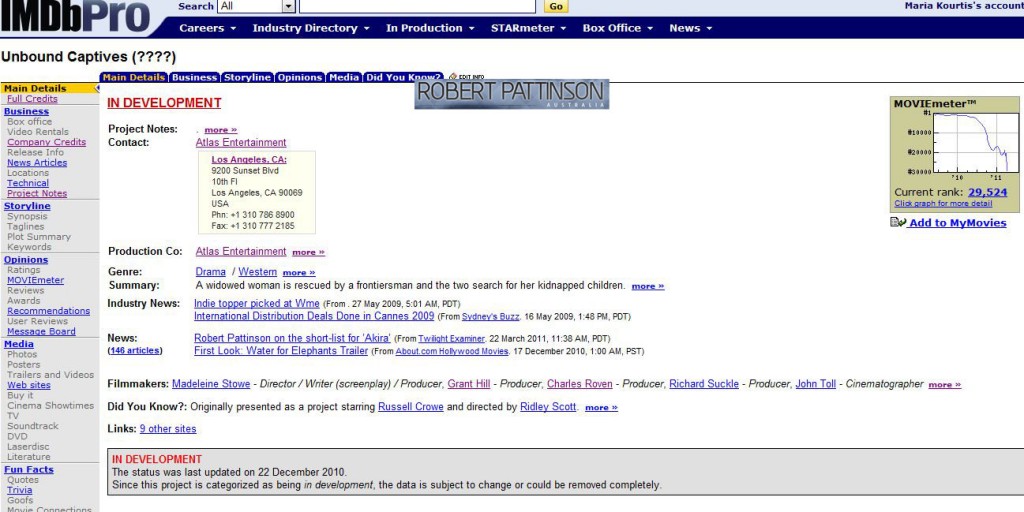This screenshot has height=512, width=1024.
Task: Open the Western genre link
Action: coord(257,272)
